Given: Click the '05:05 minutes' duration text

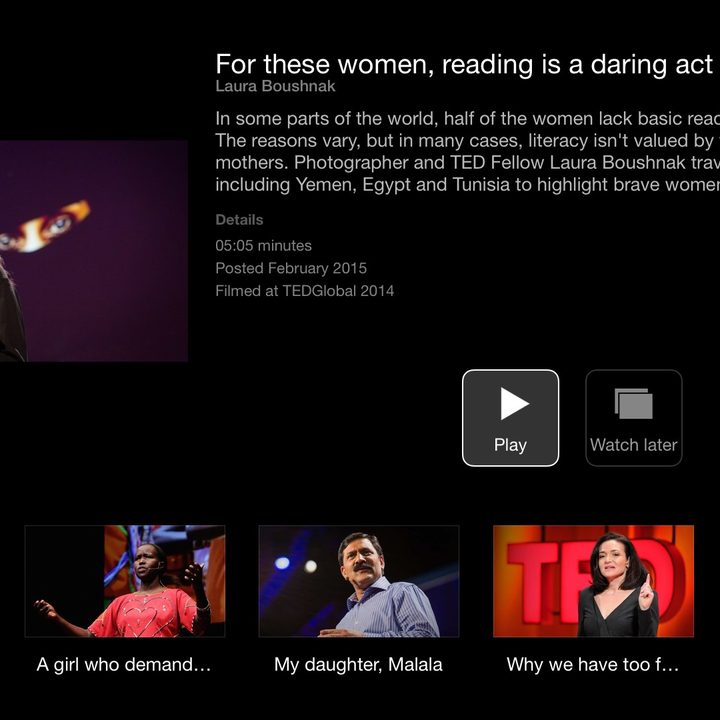Looking at the screenshot, I should point(264,246).
